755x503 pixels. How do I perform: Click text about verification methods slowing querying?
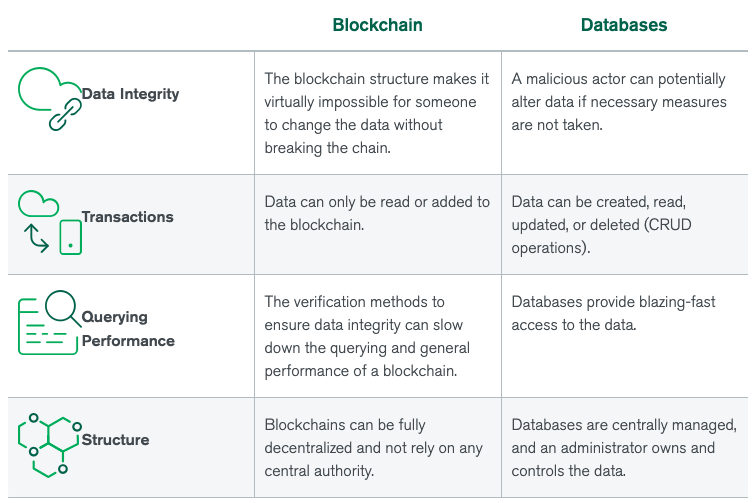point(367,336)
